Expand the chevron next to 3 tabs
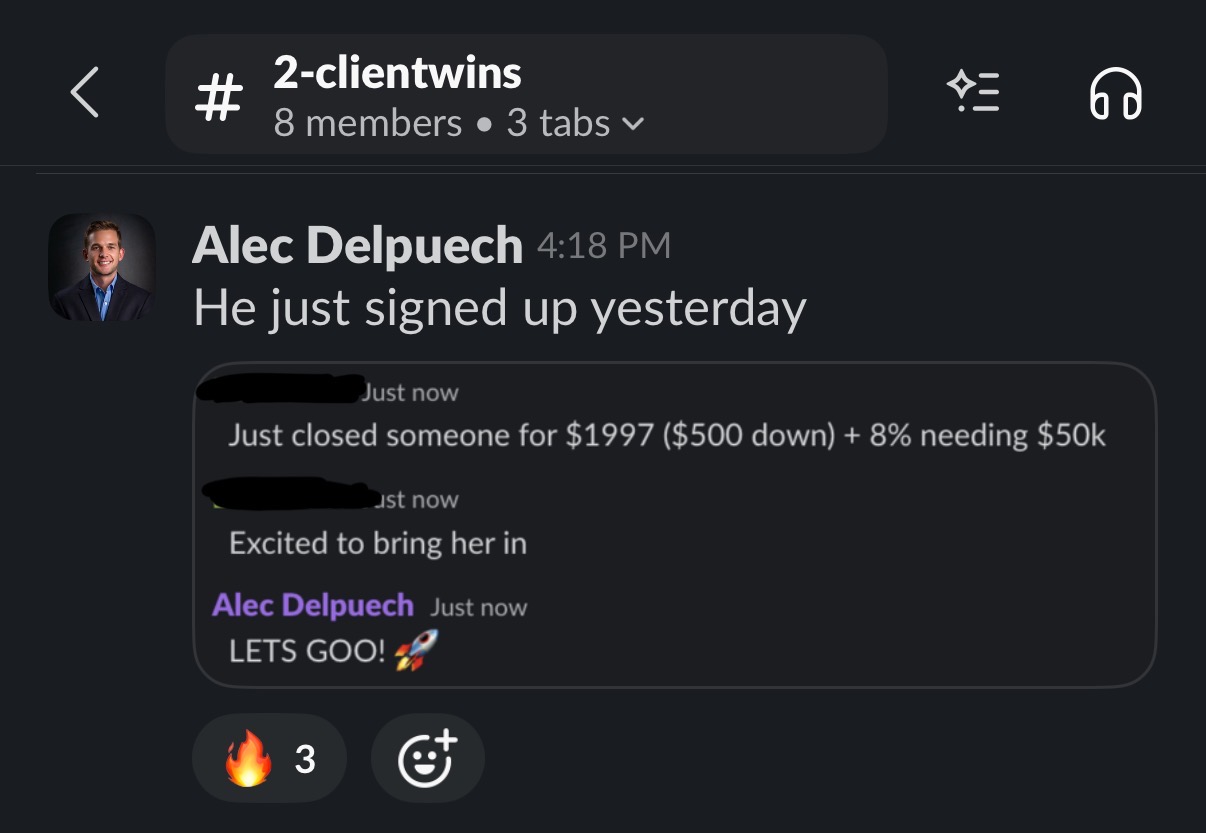Screen dimensions: 1206x833 click(633, 126)
